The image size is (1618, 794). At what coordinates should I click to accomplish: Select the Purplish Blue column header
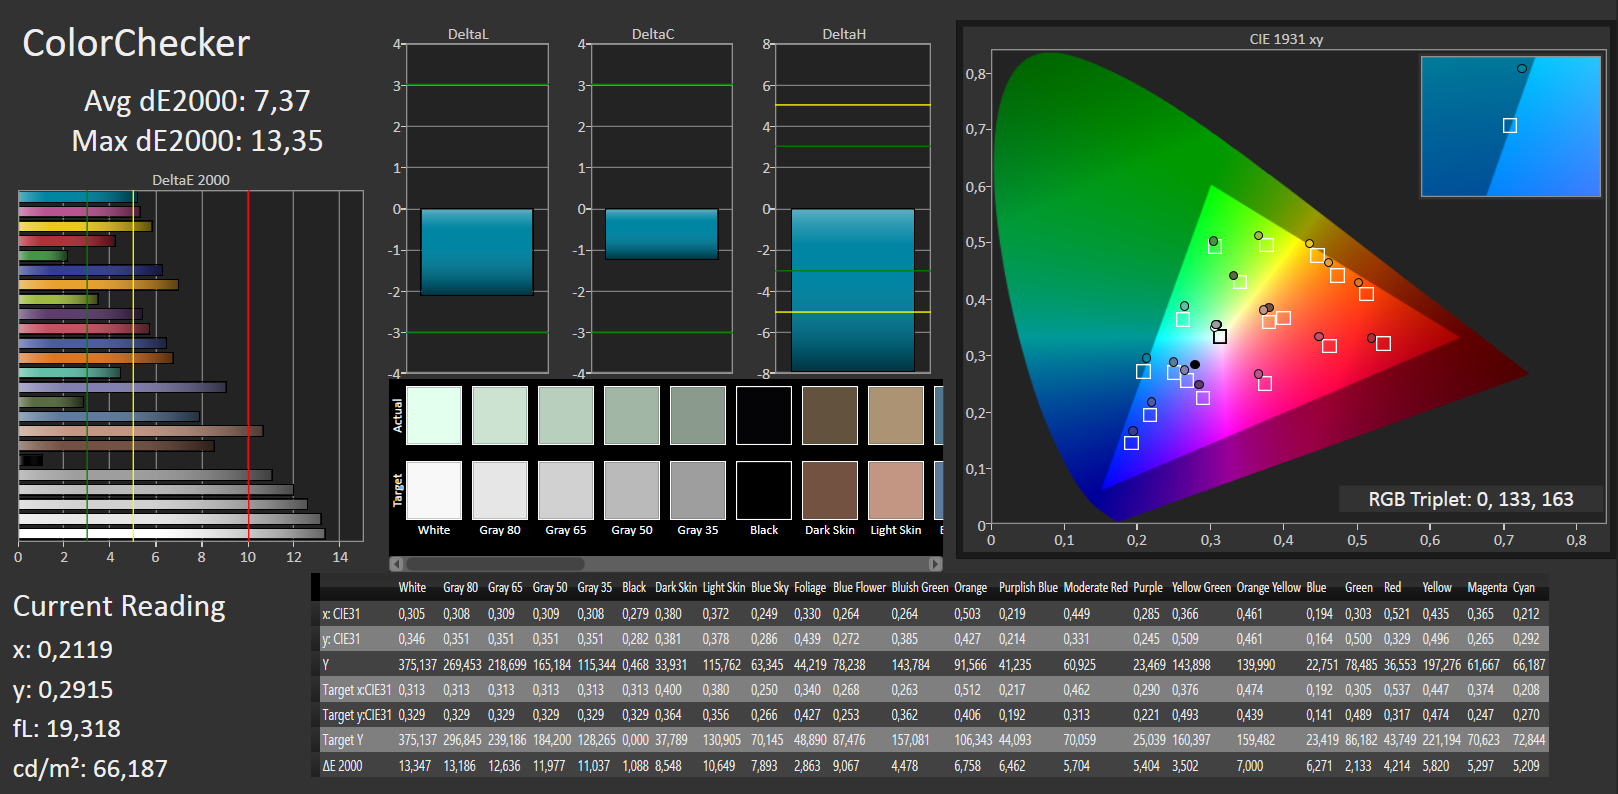tap(1028, 588)
